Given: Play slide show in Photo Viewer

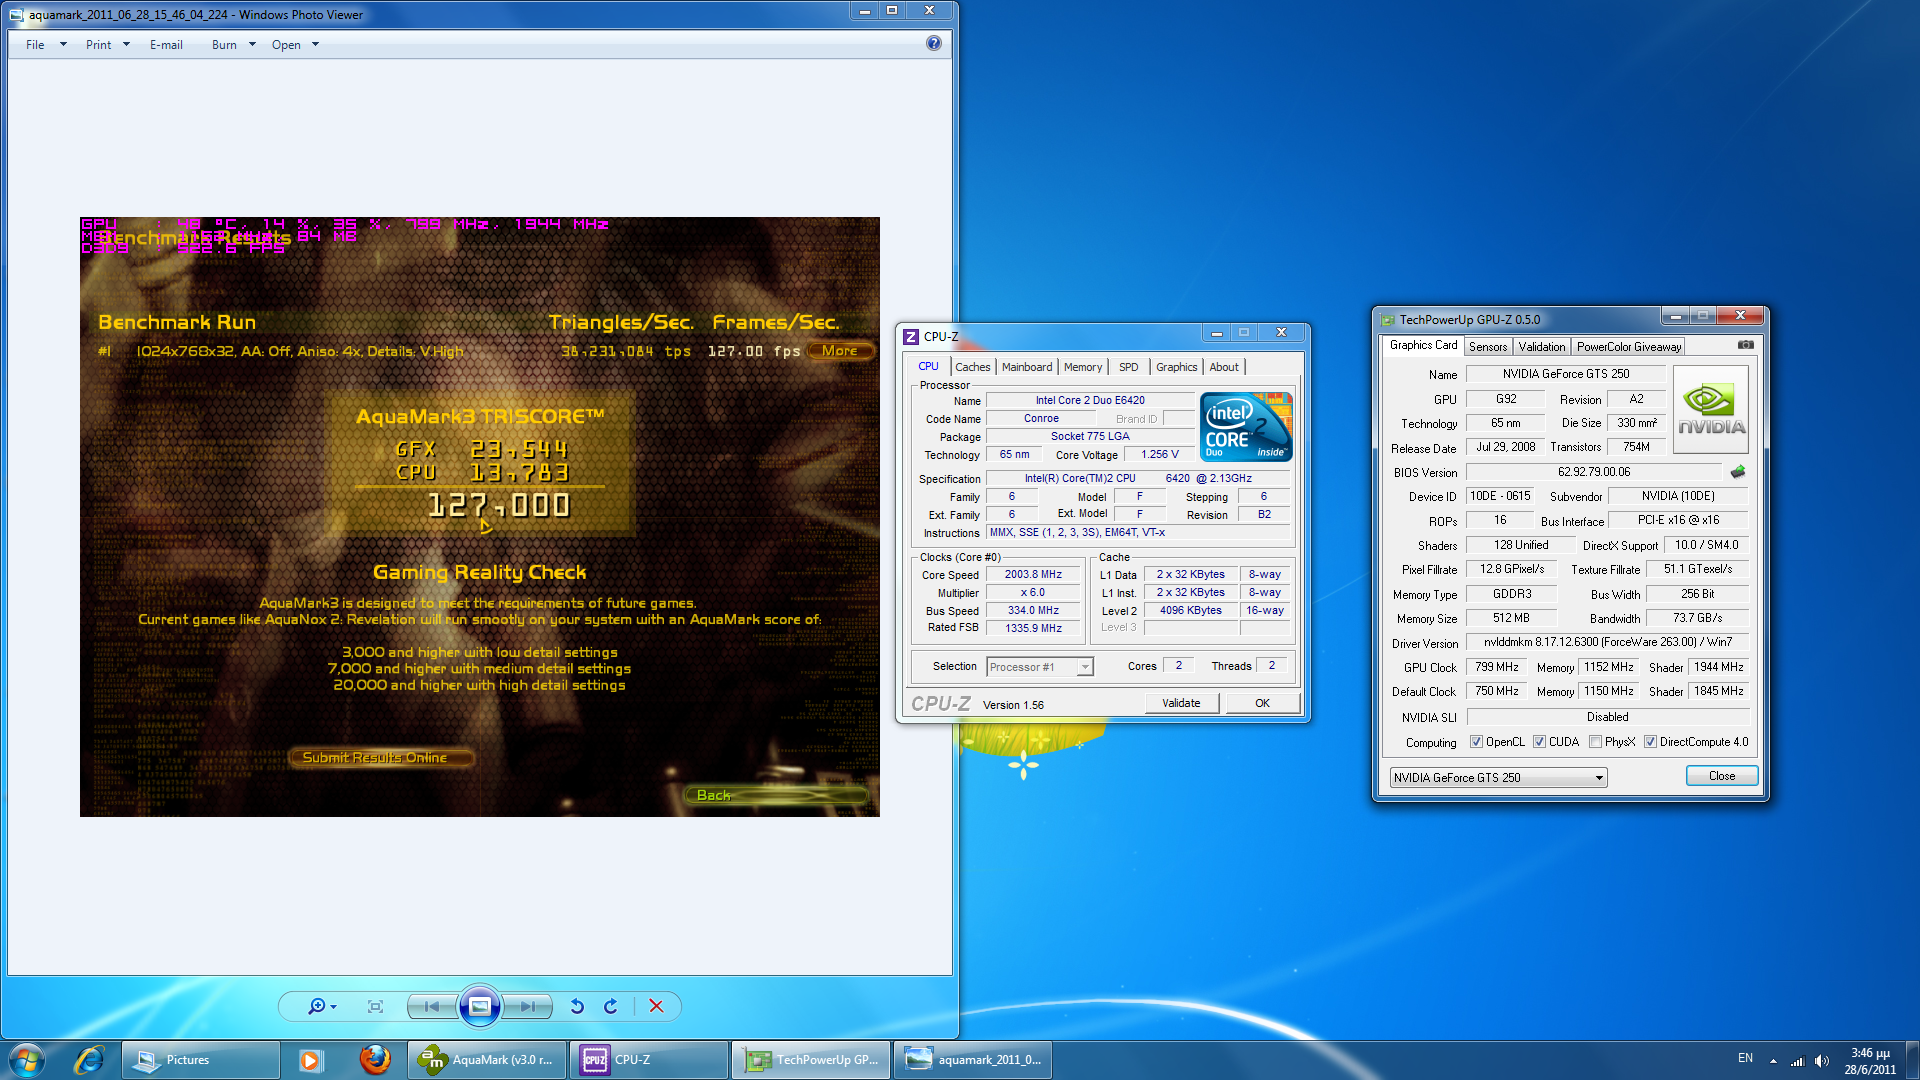Looking at the screenshot, I should pos(480,1006).
